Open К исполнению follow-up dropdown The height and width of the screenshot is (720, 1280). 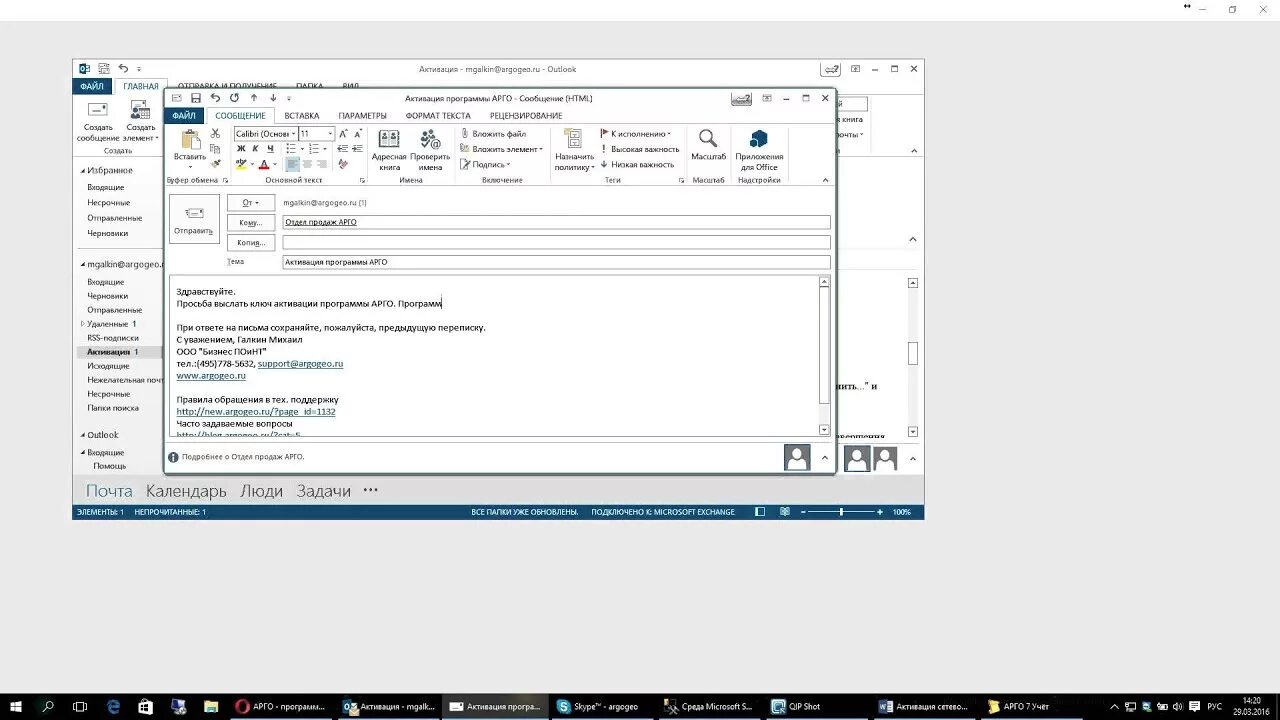tap(635, 133)
